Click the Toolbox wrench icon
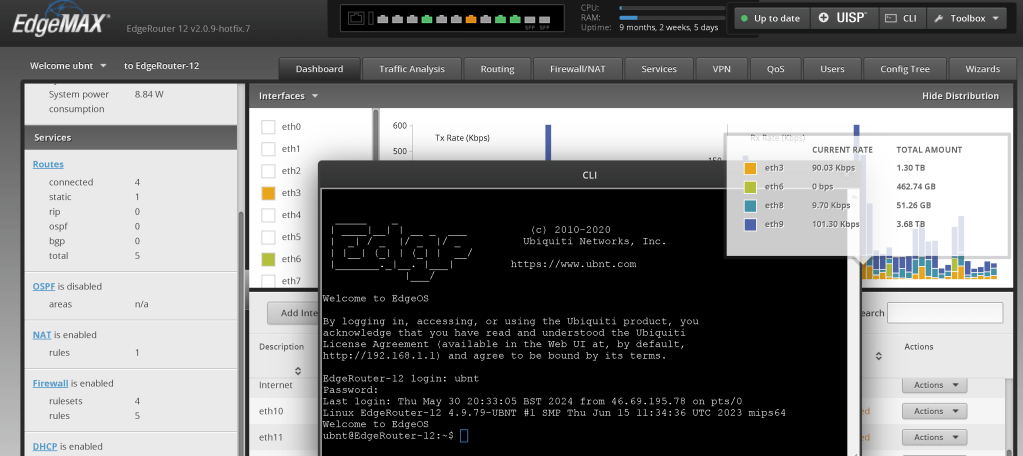The height and width of the screenshot is (456, 1023). (939, 18)
